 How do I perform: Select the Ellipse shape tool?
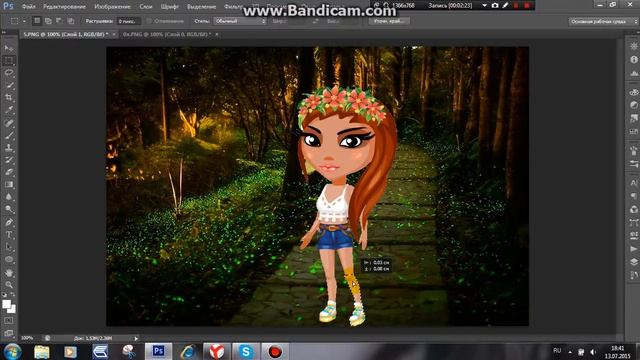(x=9, y=260)
